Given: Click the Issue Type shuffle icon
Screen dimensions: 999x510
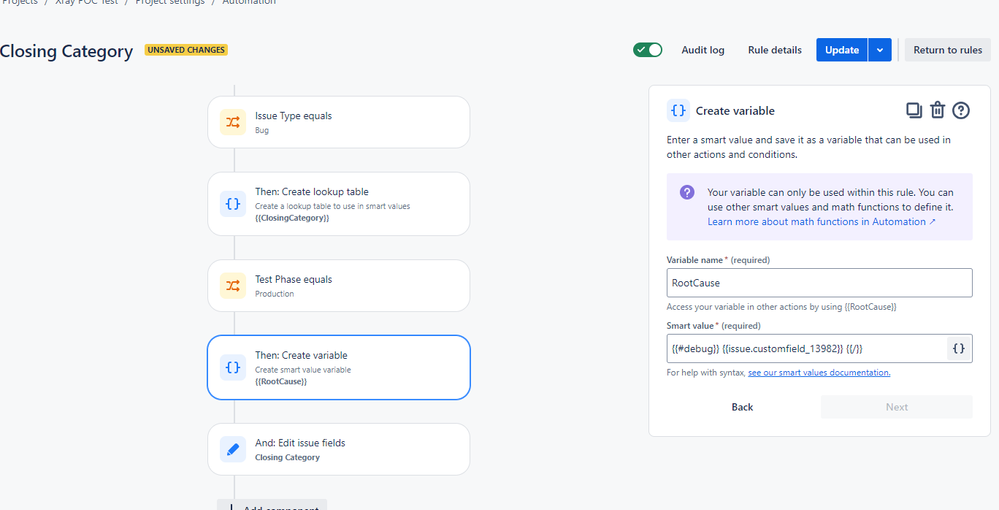Looking at the screenshot, I should click(233, 122).
